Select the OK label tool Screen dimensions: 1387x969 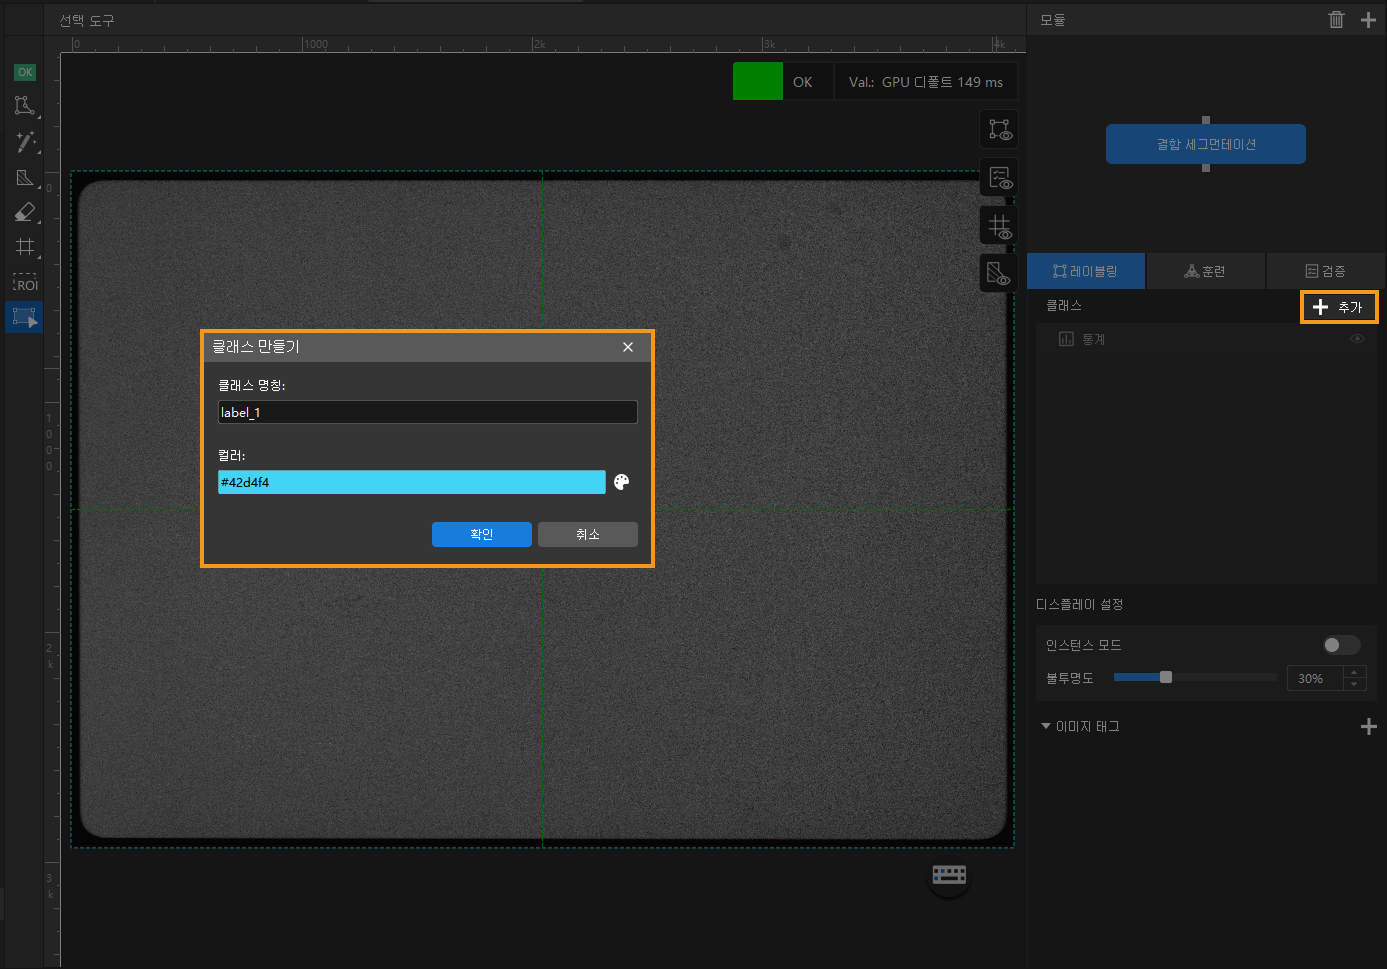point(25,72)
